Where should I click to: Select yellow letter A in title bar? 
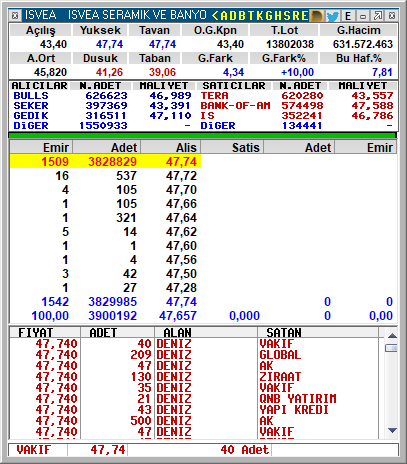point(224,16)
